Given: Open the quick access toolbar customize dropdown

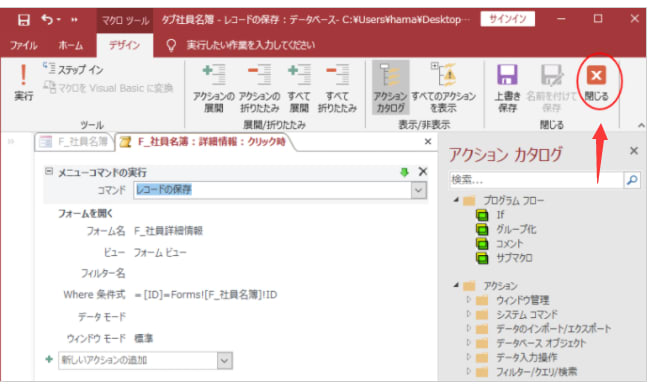Looking at the screenshot, I should coord(74,20).
